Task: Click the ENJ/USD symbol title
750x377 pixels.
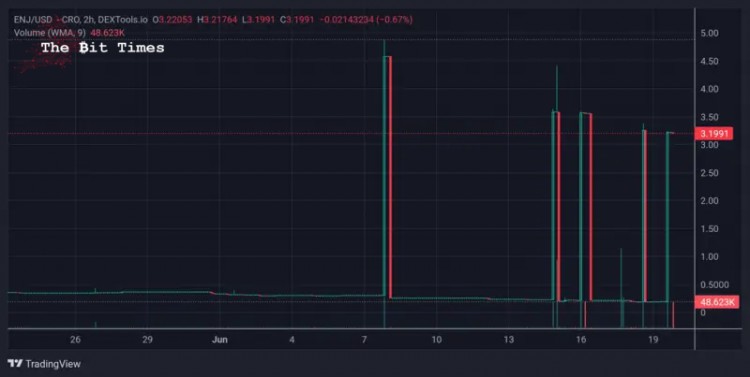Action: coord(33,20)
